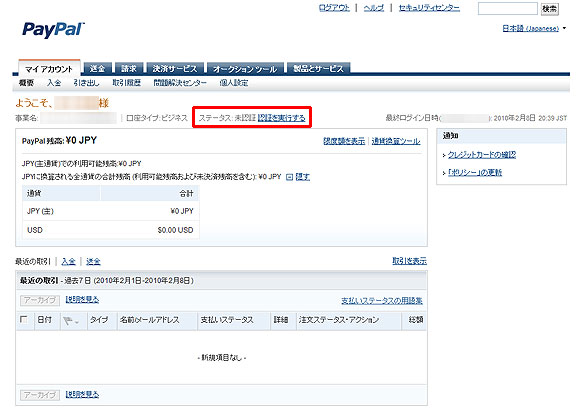Click the ヘルプ link
This screenshot has width=580, height=413.
click(x=374, y=8)
